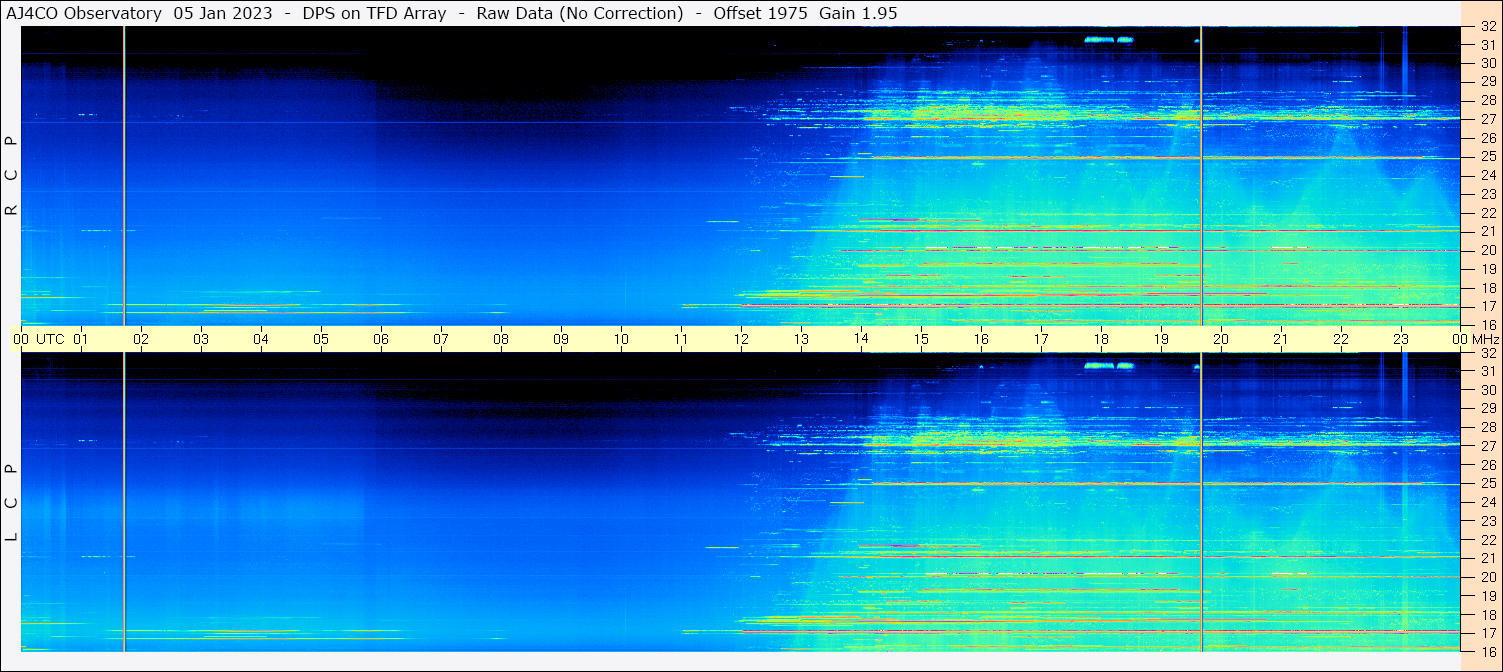Click the "AJ4CO Observatory" title text
Viewport: 1503px width, 672px height.
click(x=84, y=13)
